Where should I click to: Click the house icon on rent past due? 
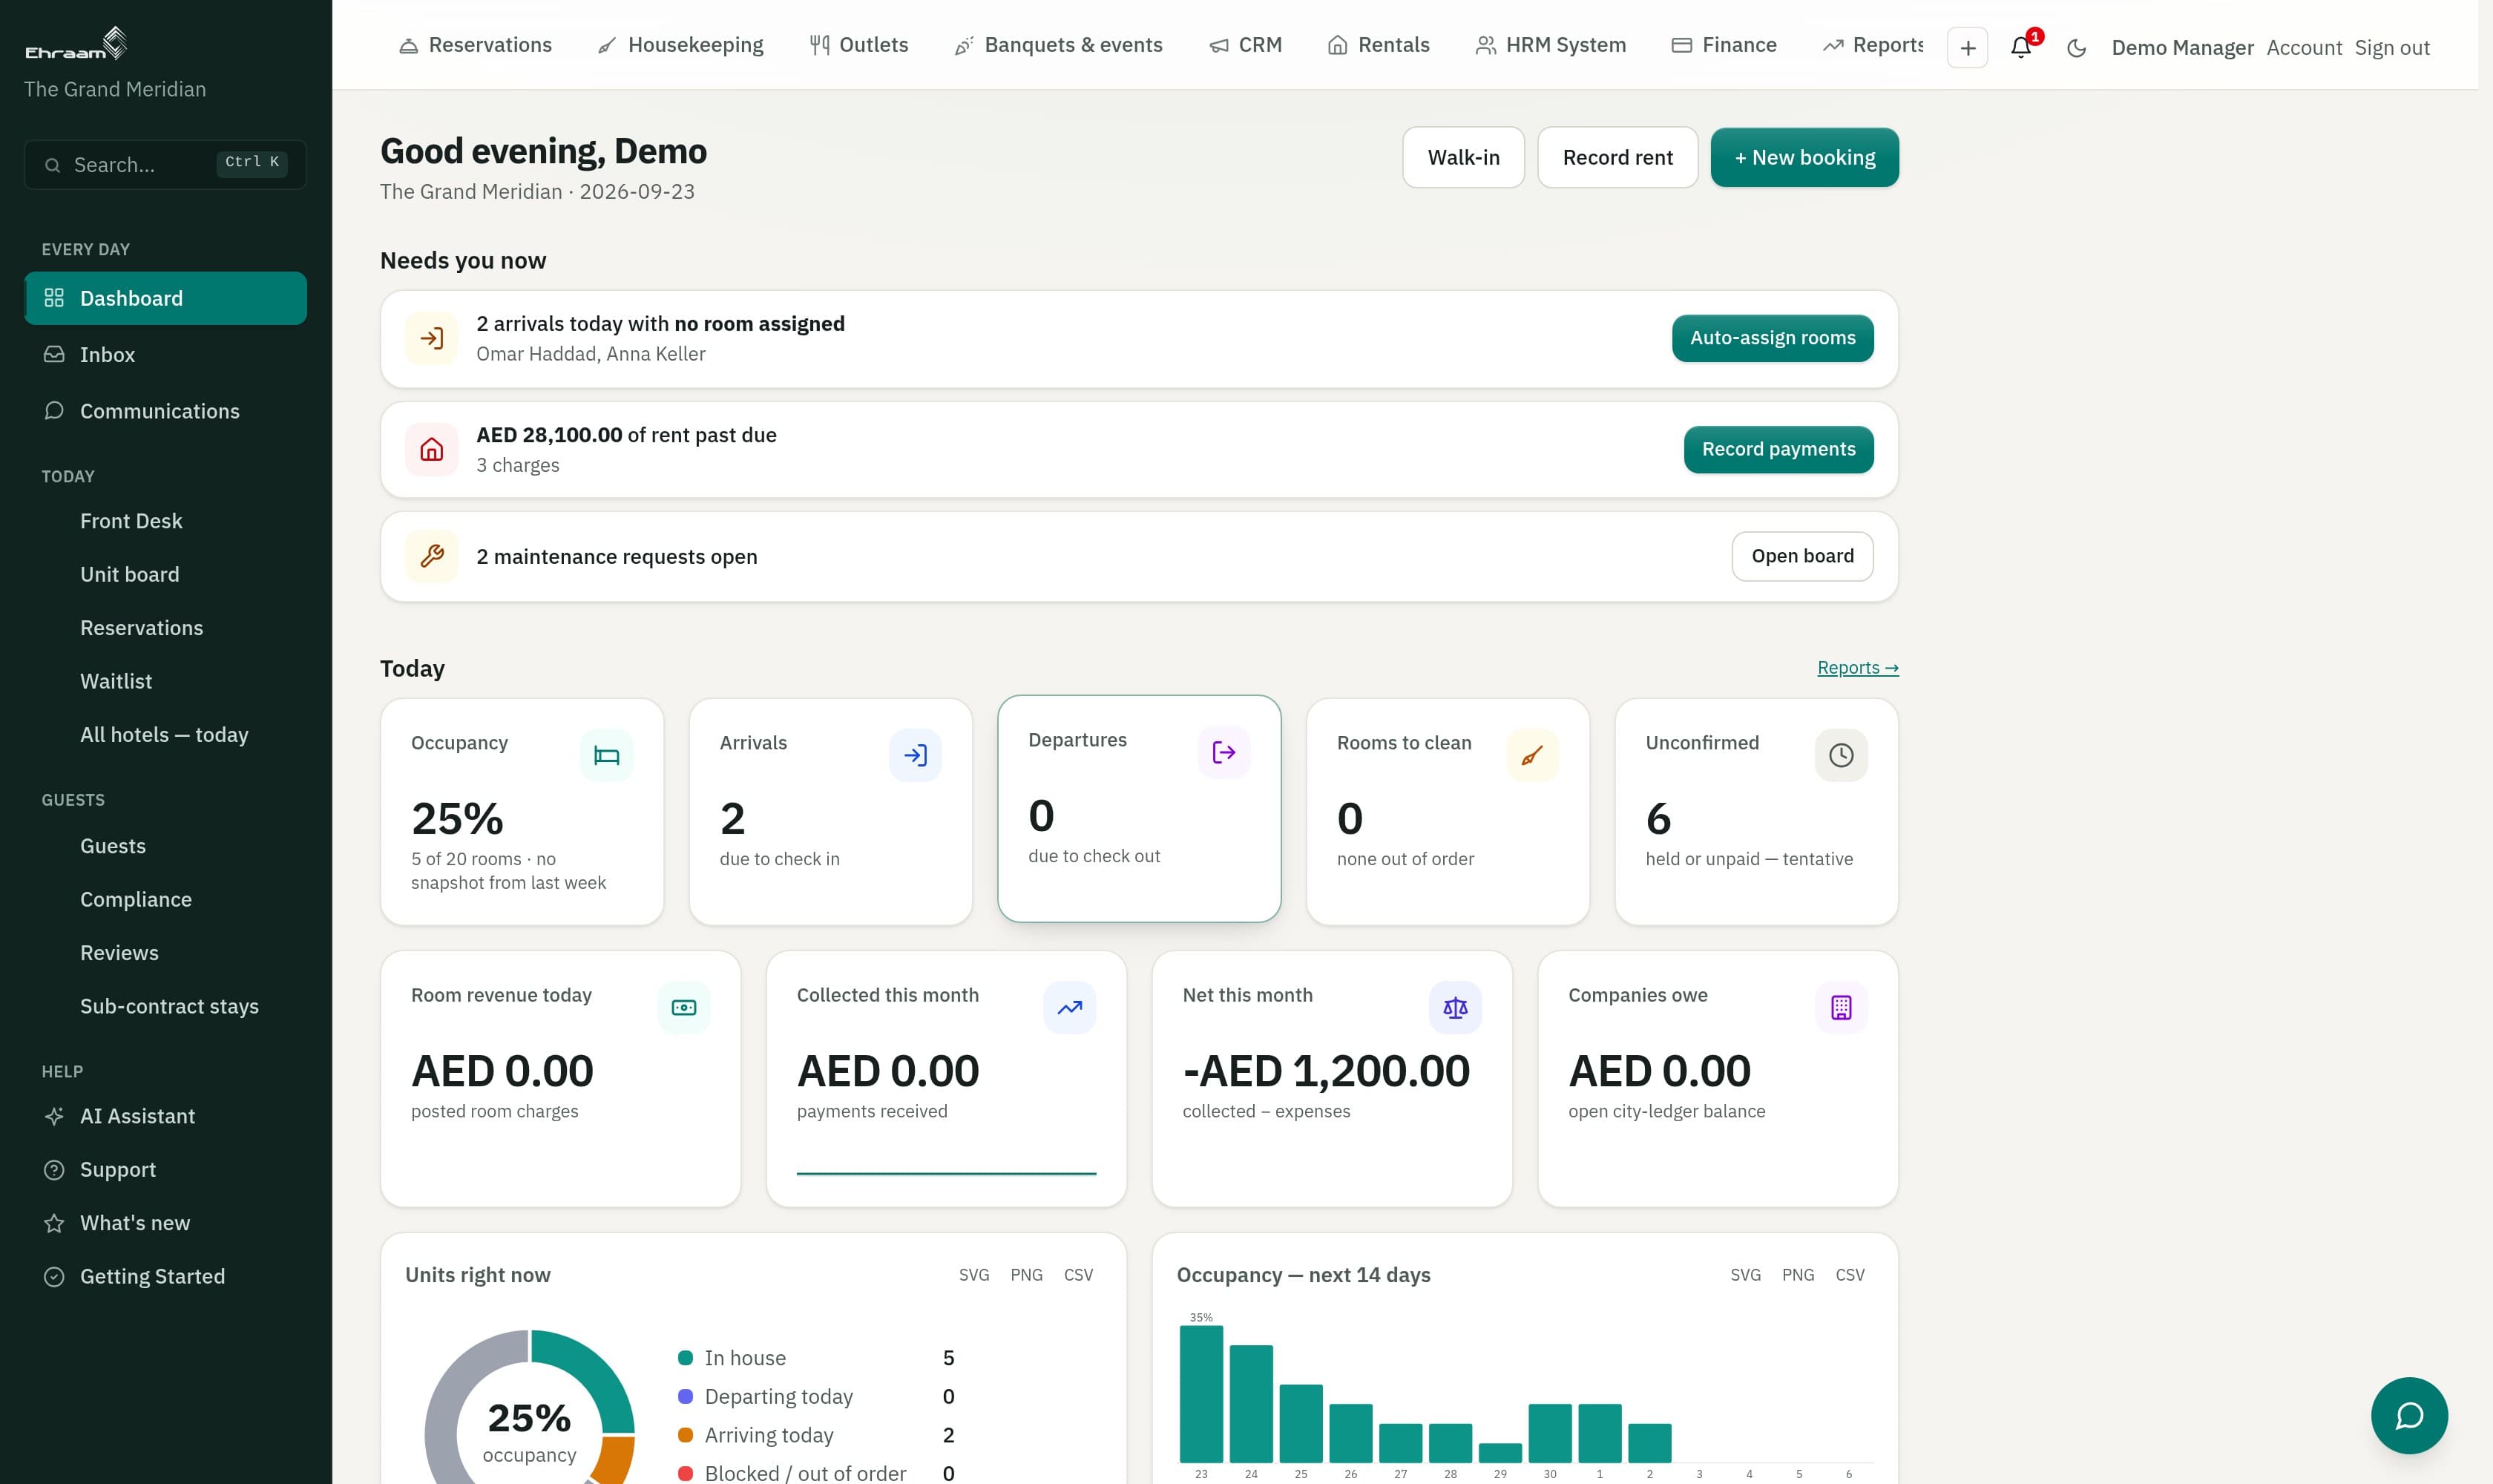432,450
